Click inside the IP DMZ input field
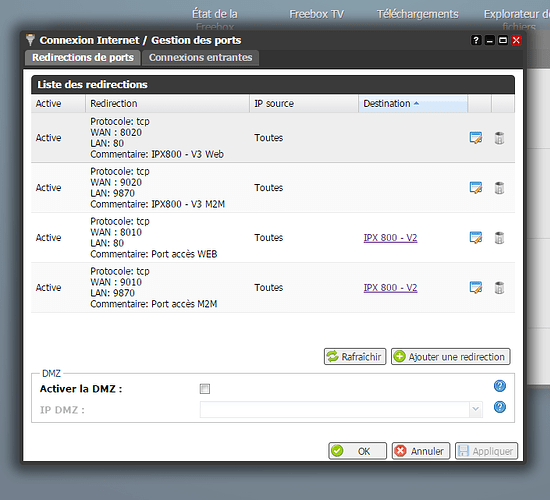The image size is (550, 500). [x=334, y=409]
